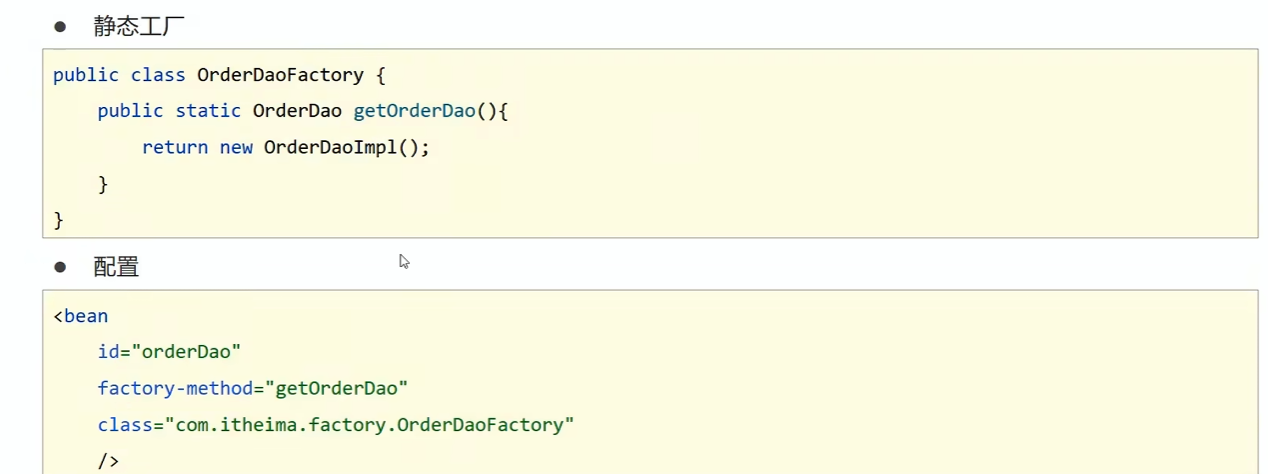
Task: Click the 'new' keyword
Action: [236, 147]
